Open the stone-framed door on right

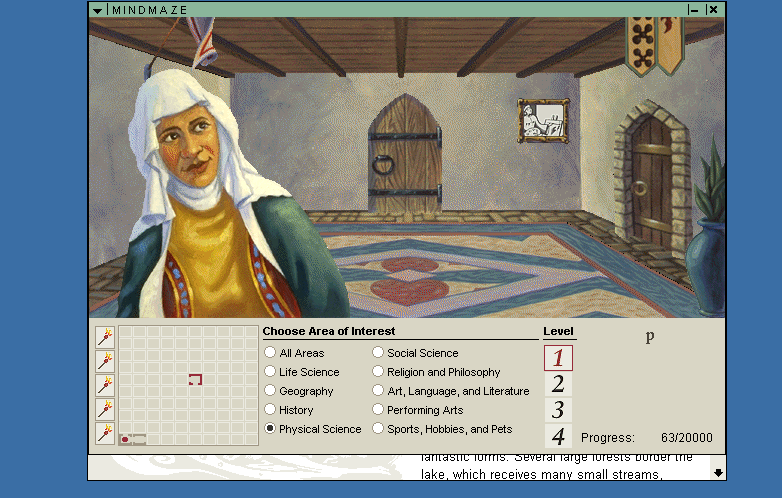tap(652, 180)
